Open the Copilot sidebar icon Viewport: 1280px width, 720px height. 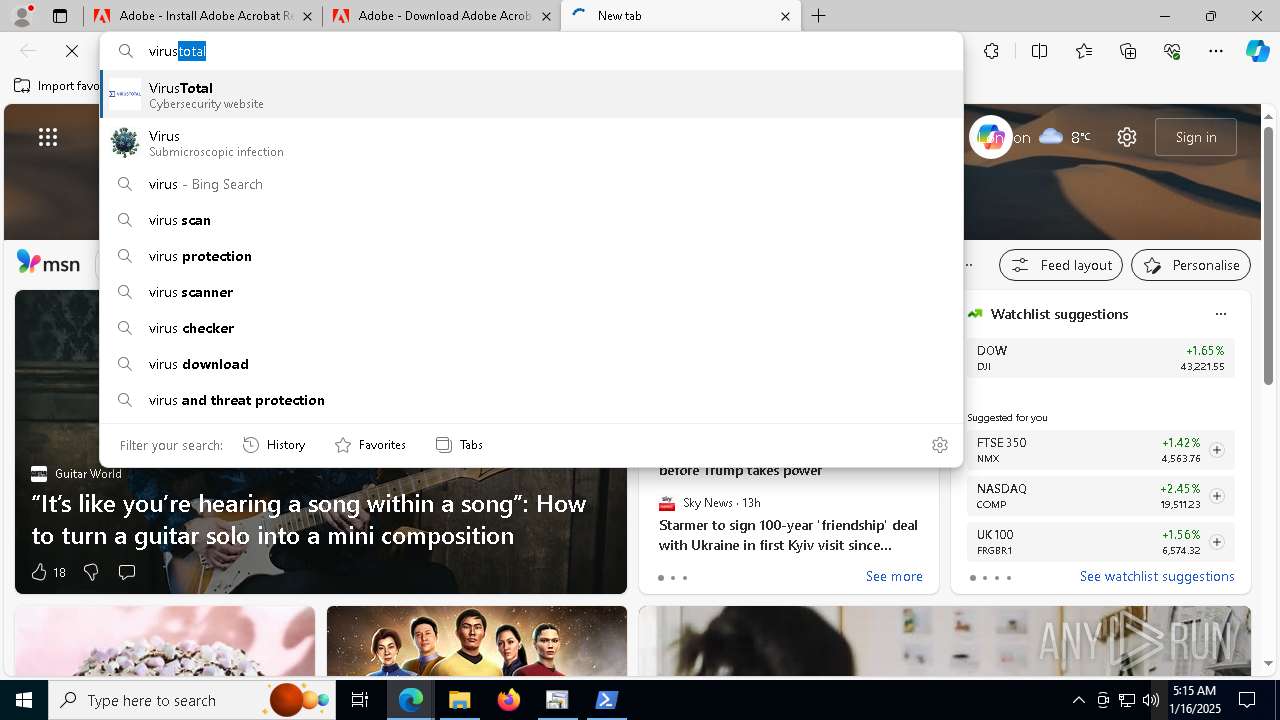(1257, 51)
